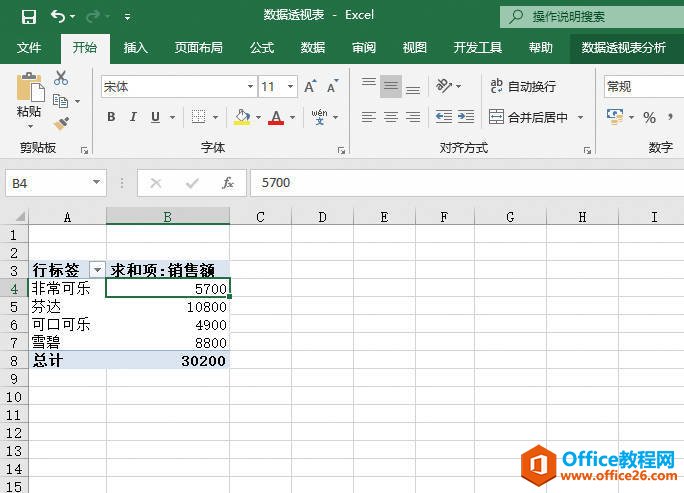This screenshot has width=684, height=493.
Task: Click the 自动换行 wrap text button
Action: [x=523, y=86]
